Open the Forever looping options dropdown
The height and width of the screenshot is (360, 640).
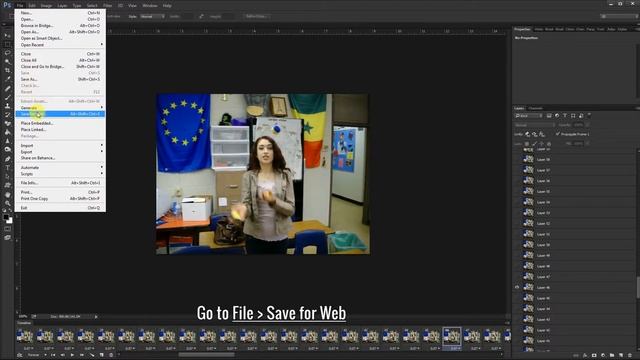point(36,355)
